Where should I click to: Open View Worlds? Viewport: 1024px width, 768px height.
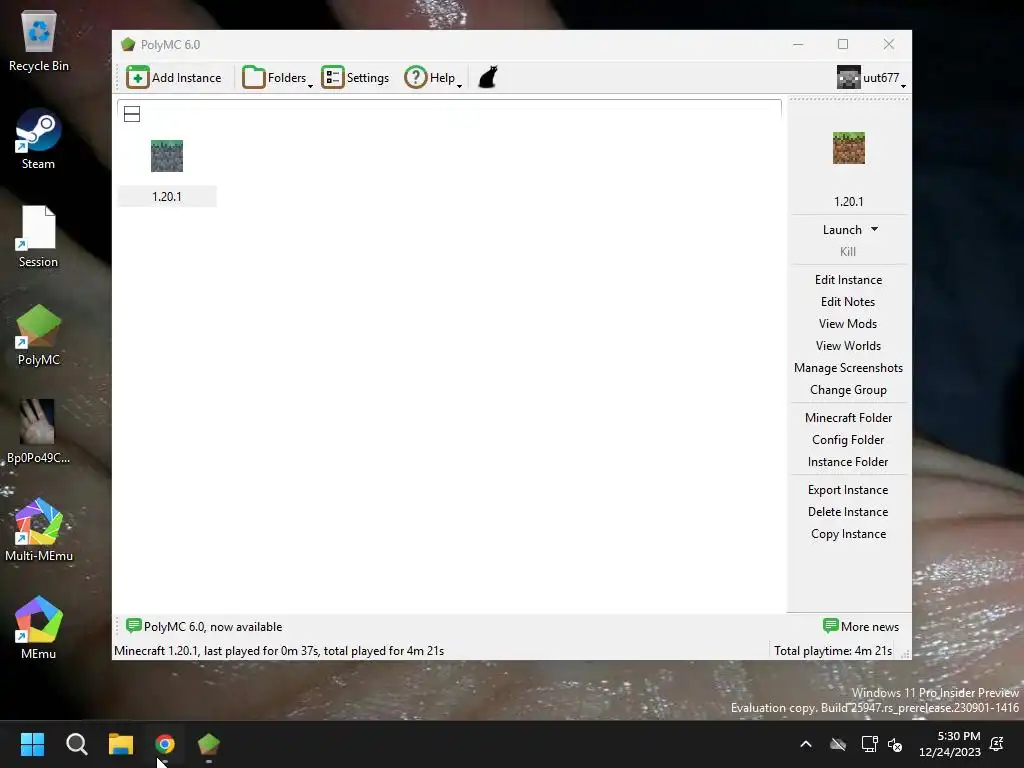point(848,346)
